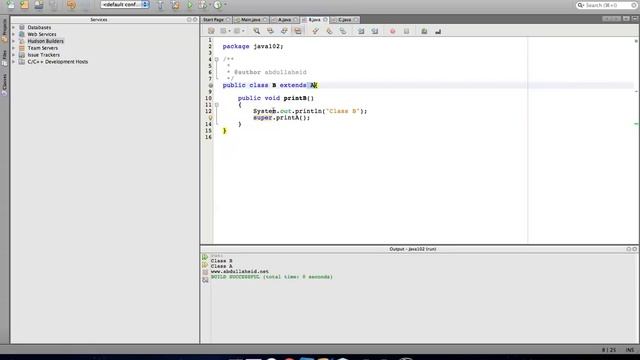Click the hint bulb icon on line 13

pyautogui.click(x=211, y=118)
